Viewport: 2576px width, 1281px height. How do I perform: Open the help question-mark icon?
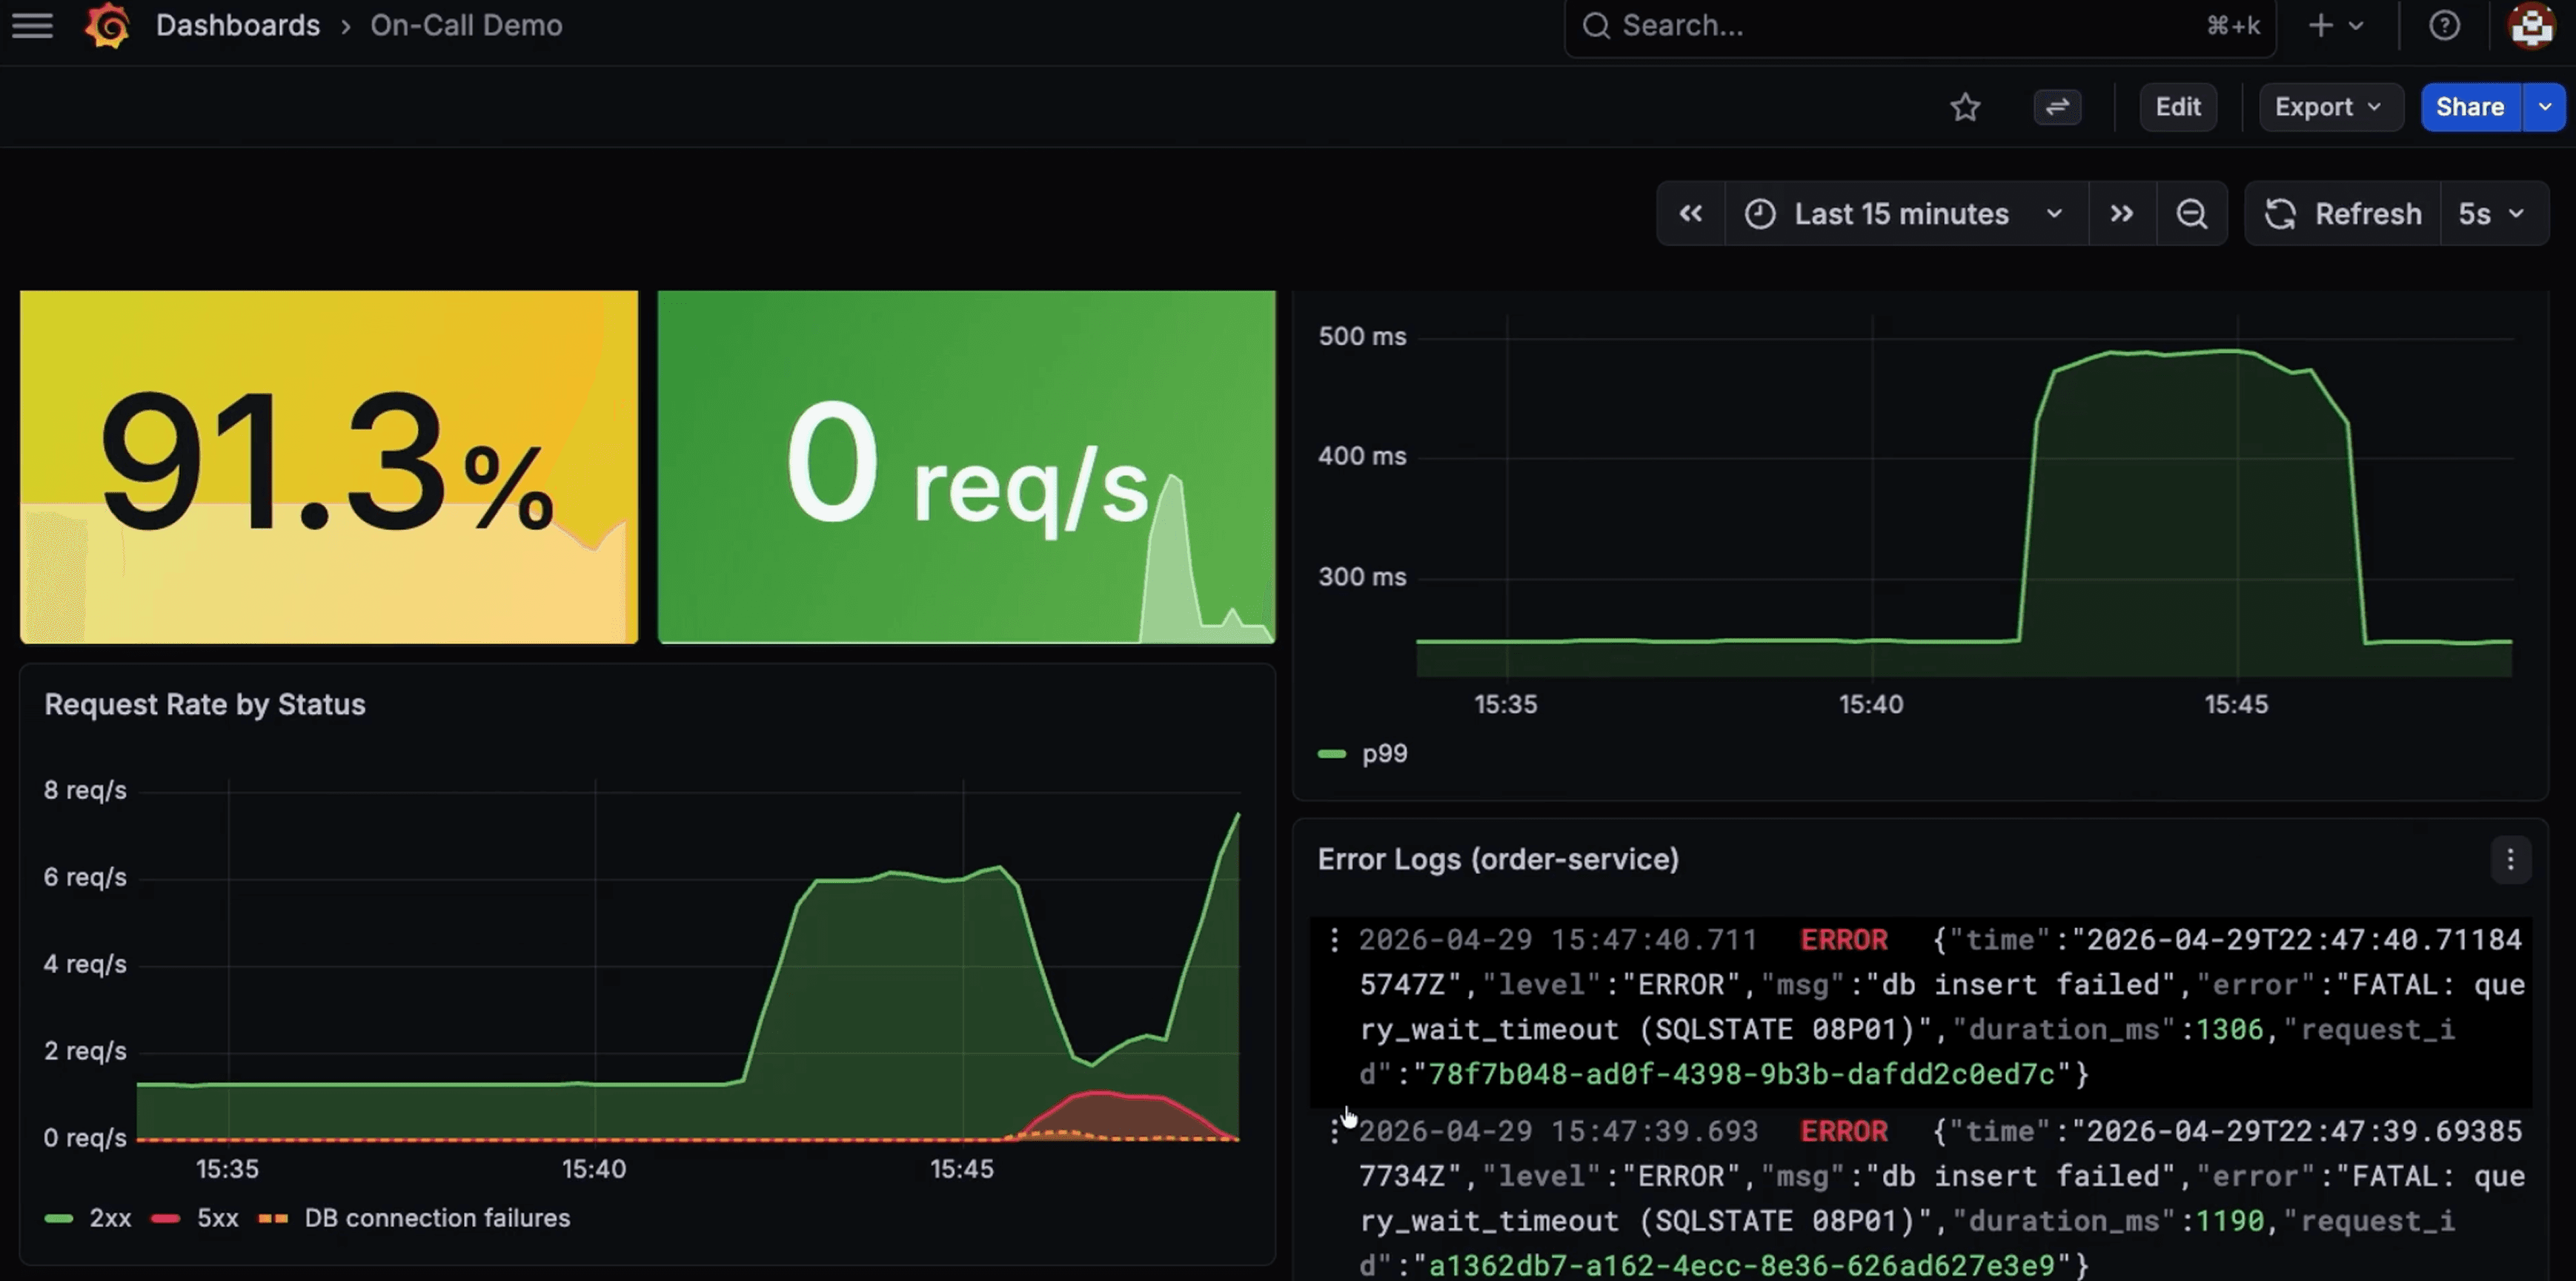2444,26
